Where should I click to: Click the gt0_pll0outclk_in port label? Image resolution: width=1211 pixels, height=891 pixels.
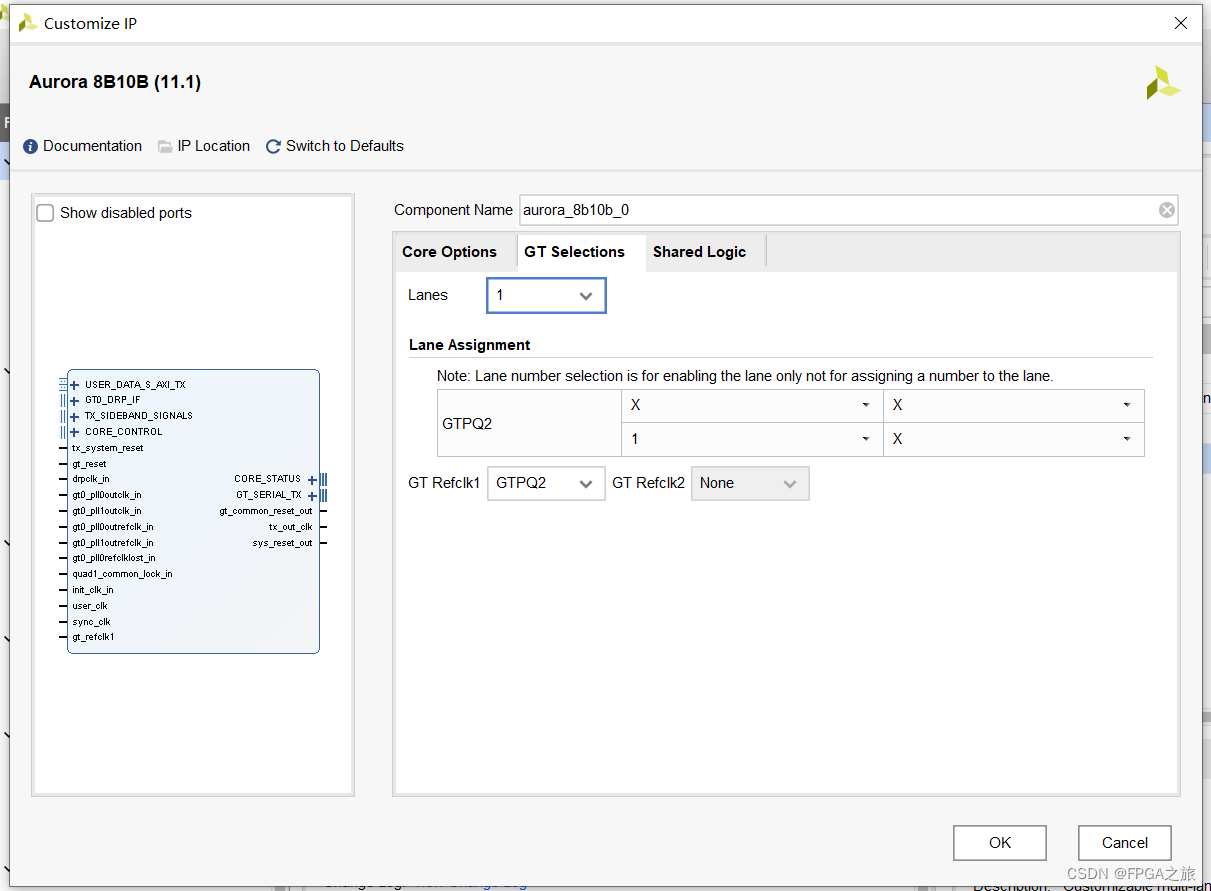(107, 495)
